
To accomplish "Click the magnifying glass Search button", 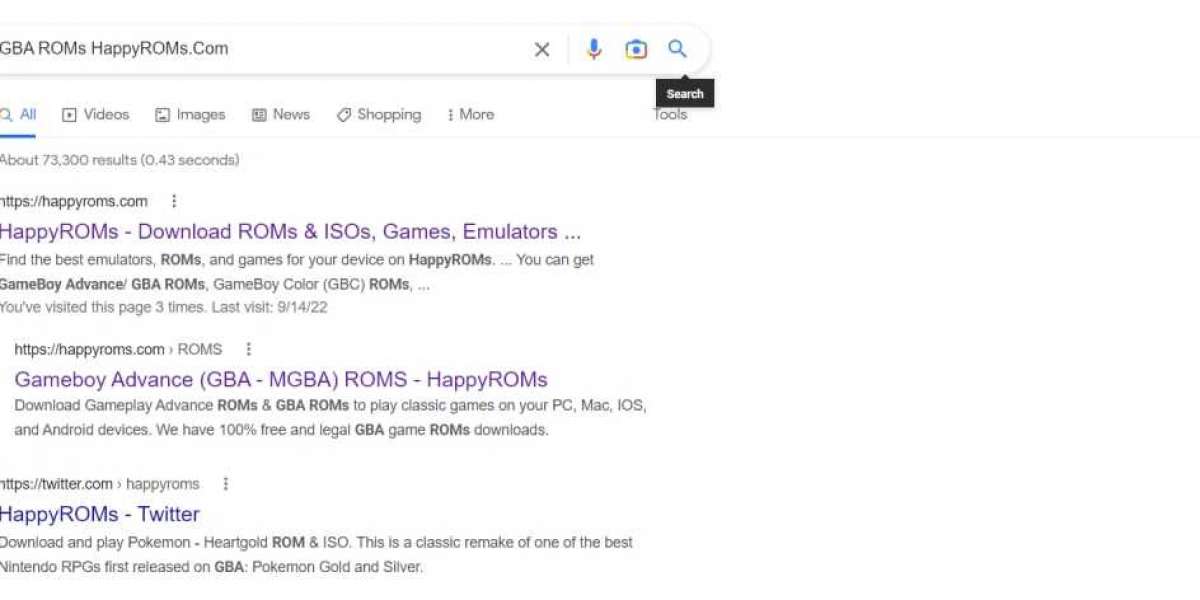I will (x=678, y=49).
